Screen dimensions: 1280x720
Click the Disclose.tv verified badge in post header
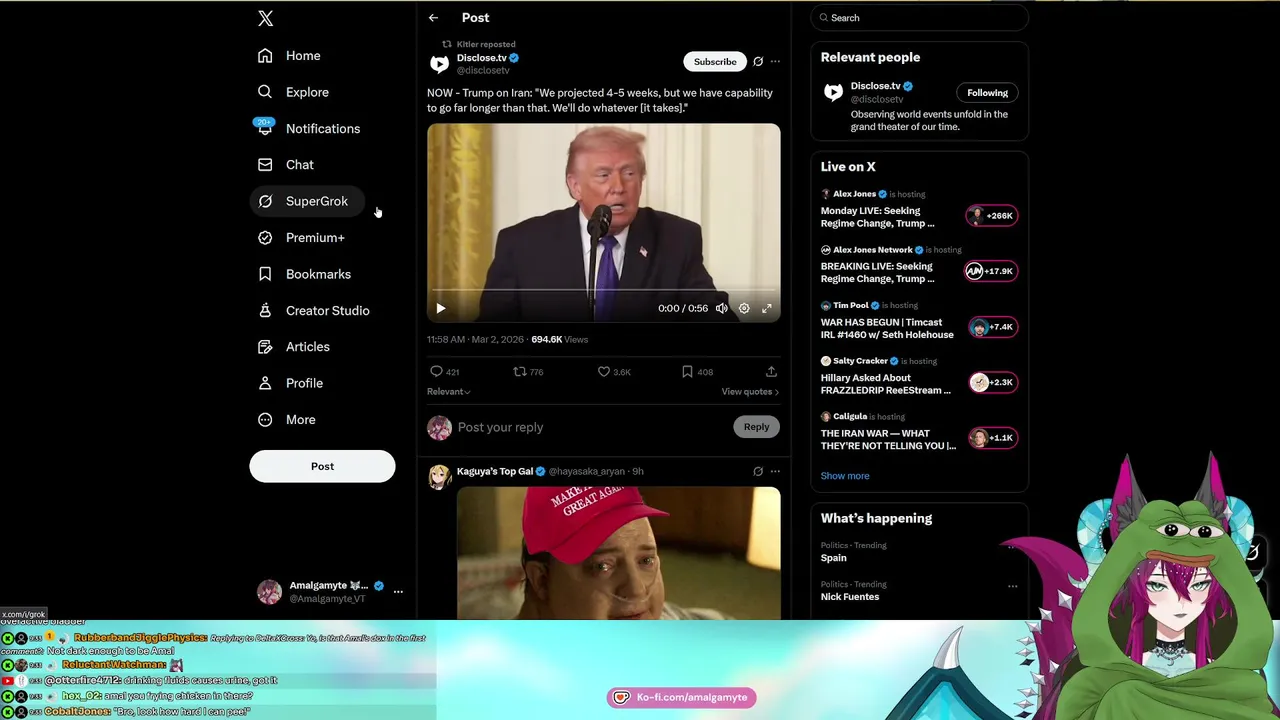[x=514, y=58]
